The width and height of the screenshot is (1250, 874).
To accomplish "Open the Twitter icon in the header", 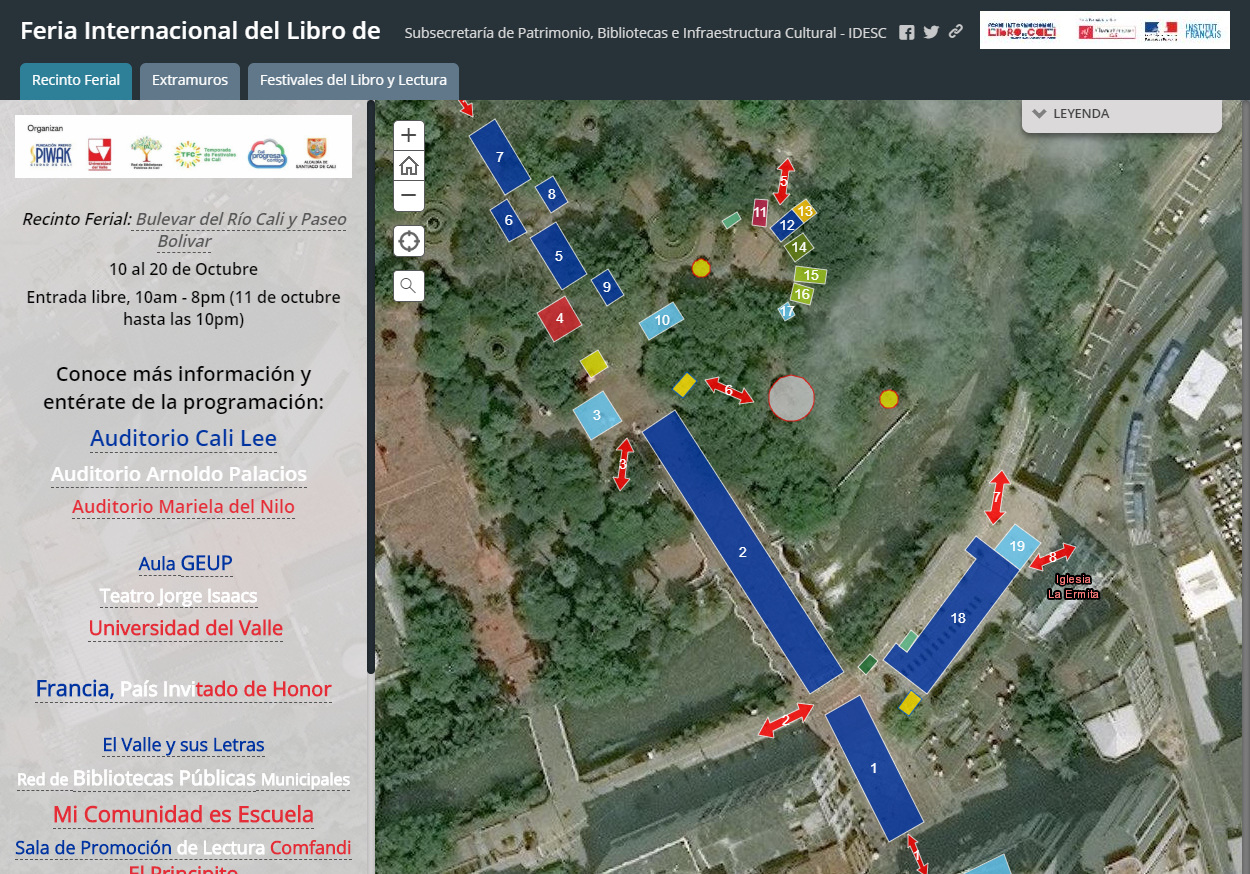I will tap(930, 32).
